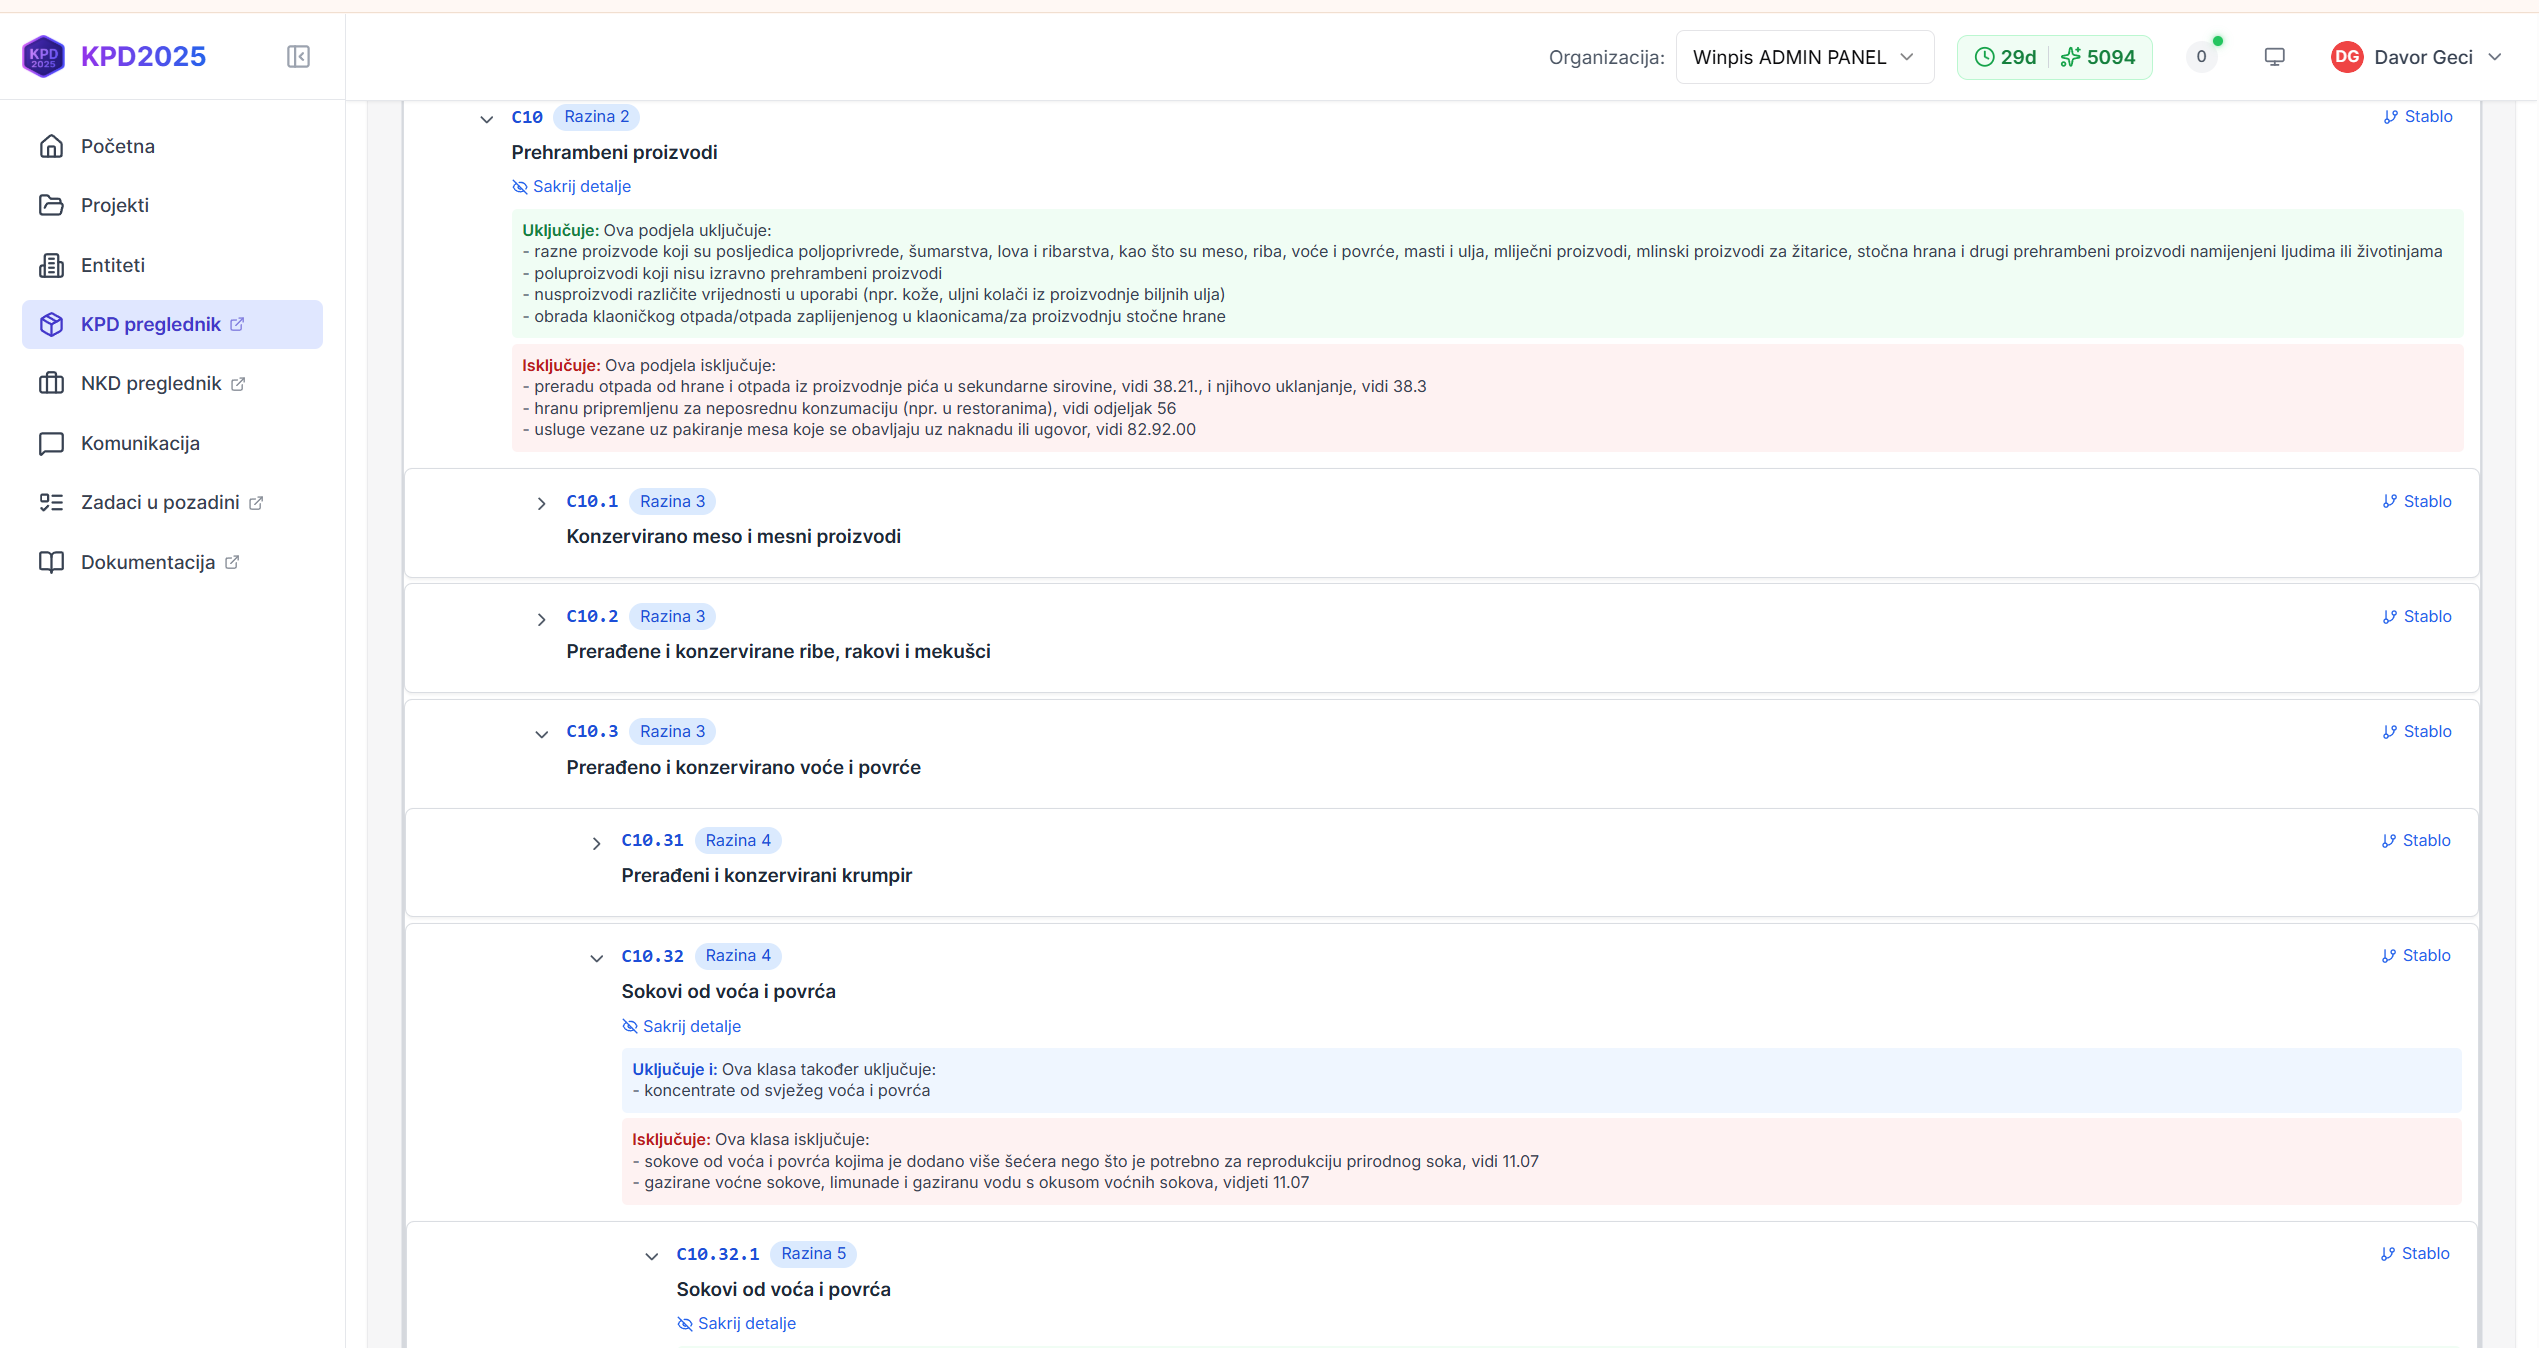This screenshot has width=2539, height=1348.
Task: Click the 29d clock indicator
Action: (2005, 57)
